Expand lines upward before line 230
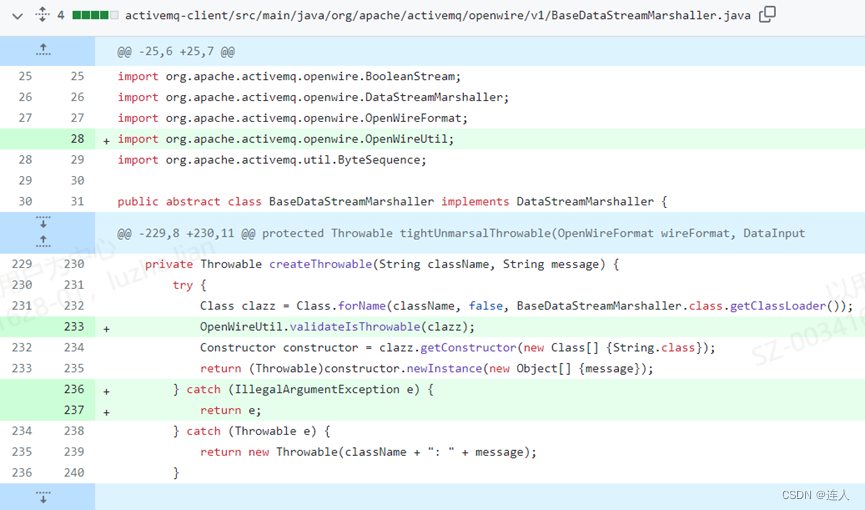865x510 pixels. [43, 241]
